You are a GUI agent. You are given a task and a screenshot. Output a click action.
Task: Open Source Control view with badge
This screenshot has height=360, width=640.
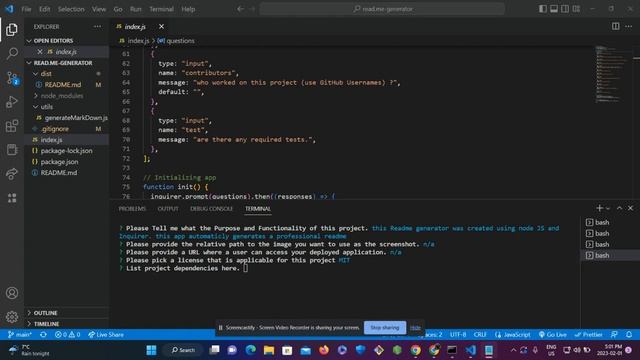pos(12,78)
